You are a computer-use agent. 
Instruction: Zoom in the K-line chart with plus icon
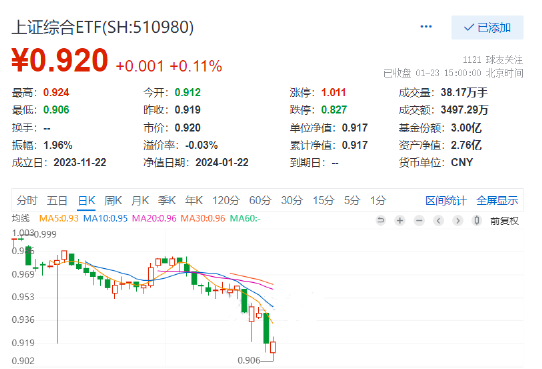(x=400, y=220)
